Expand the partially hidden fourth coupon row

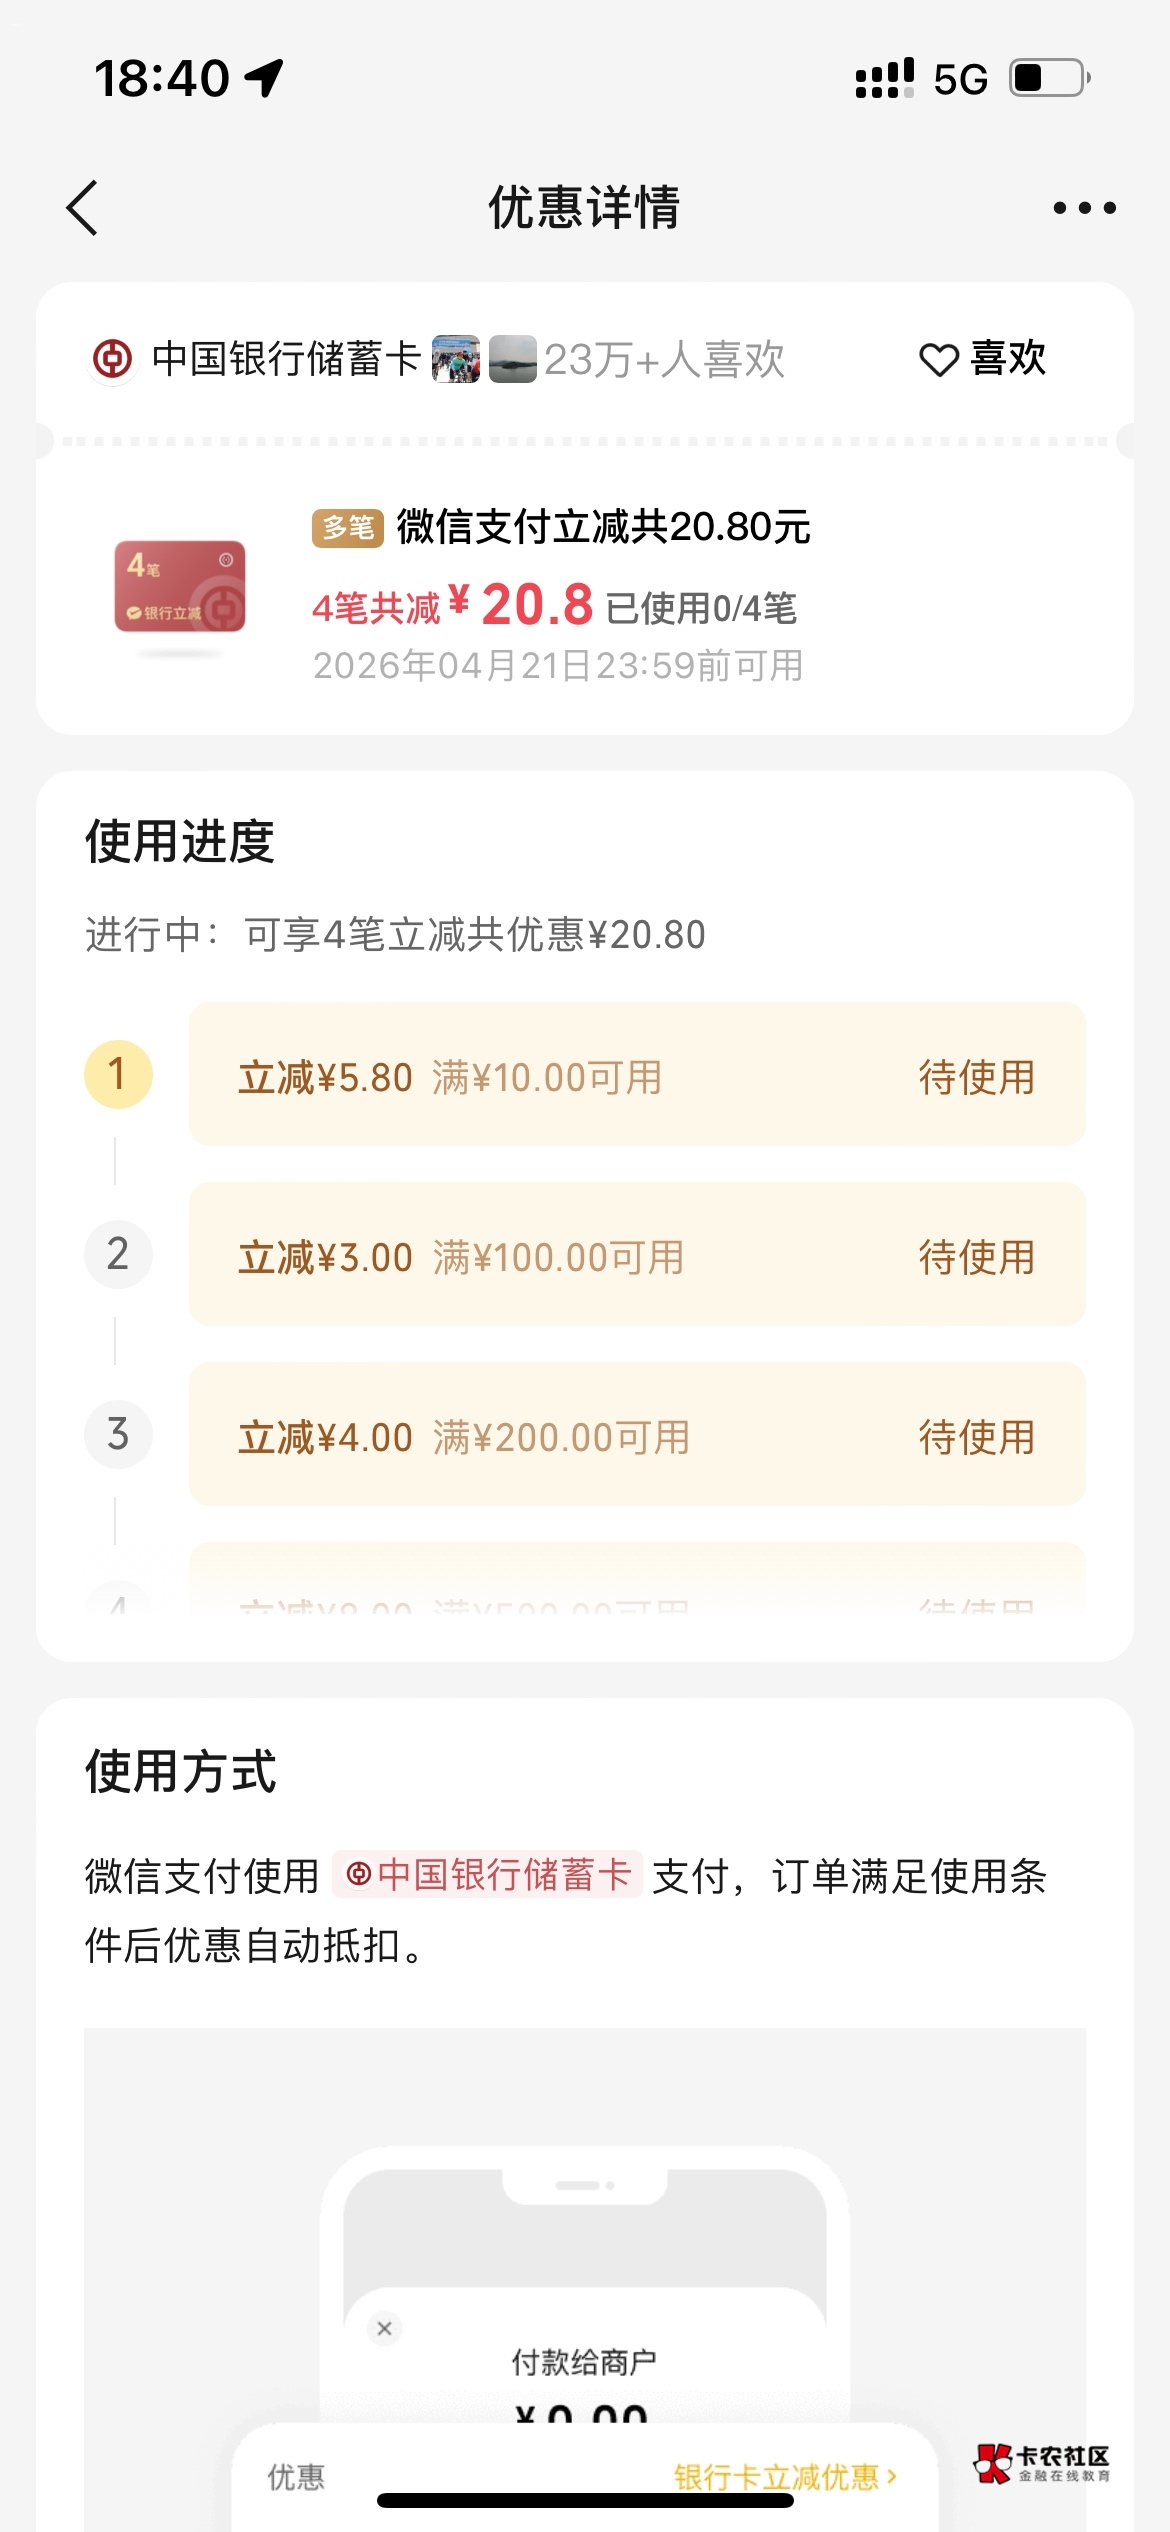[x=637, y=1585]
